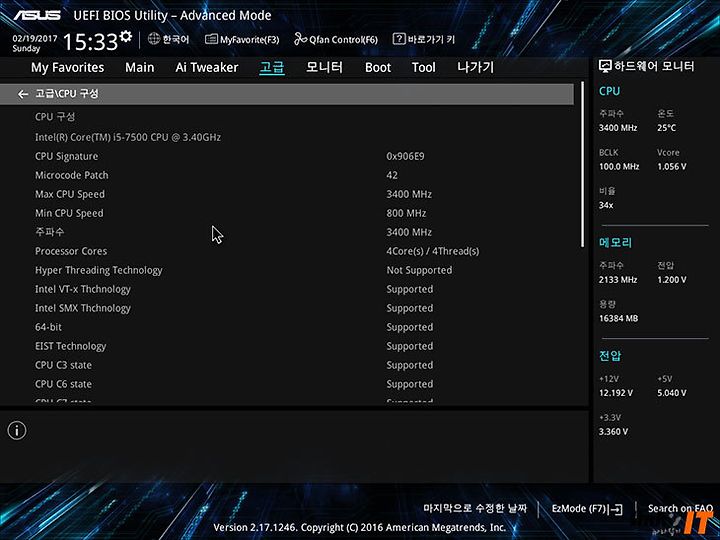Click the 4Core(s) / 4Thread(s) value

(x=433, y=251)
